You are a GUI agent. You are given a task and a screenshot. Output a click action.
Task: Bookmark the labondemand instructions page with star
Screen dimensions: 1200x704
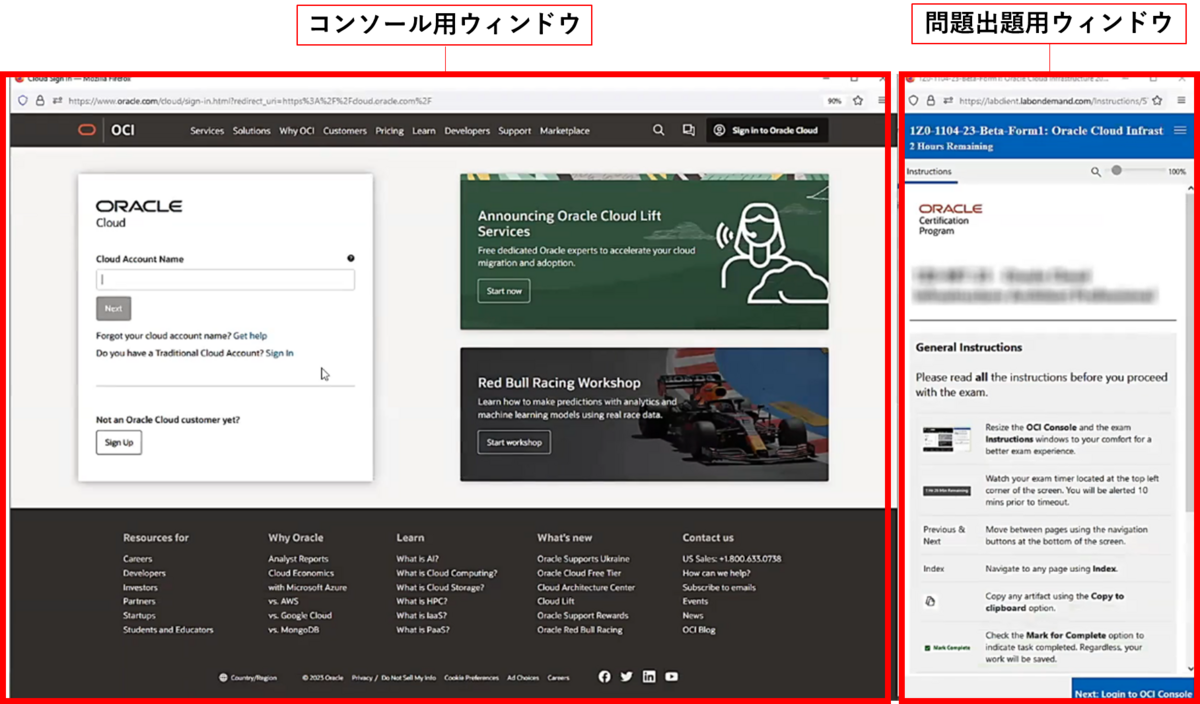point(1157,101)
